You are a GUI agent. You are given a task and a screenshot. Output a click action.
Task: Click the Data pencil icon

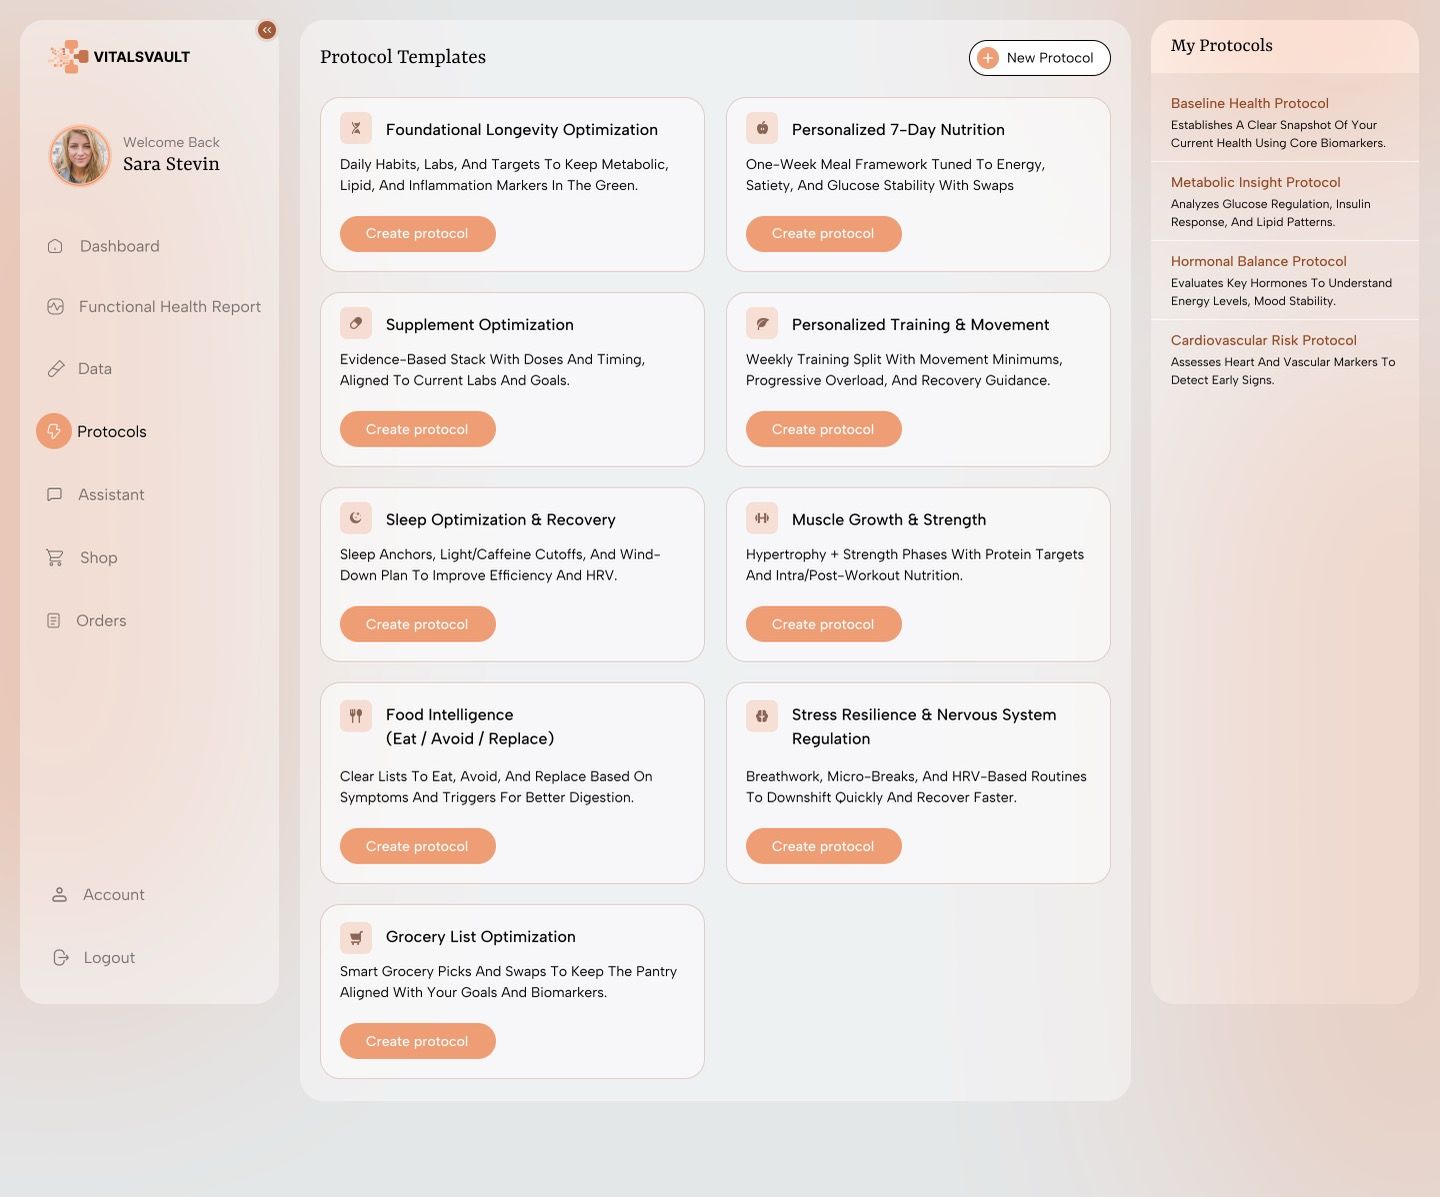pyautogui.click(x=56, y=369)
